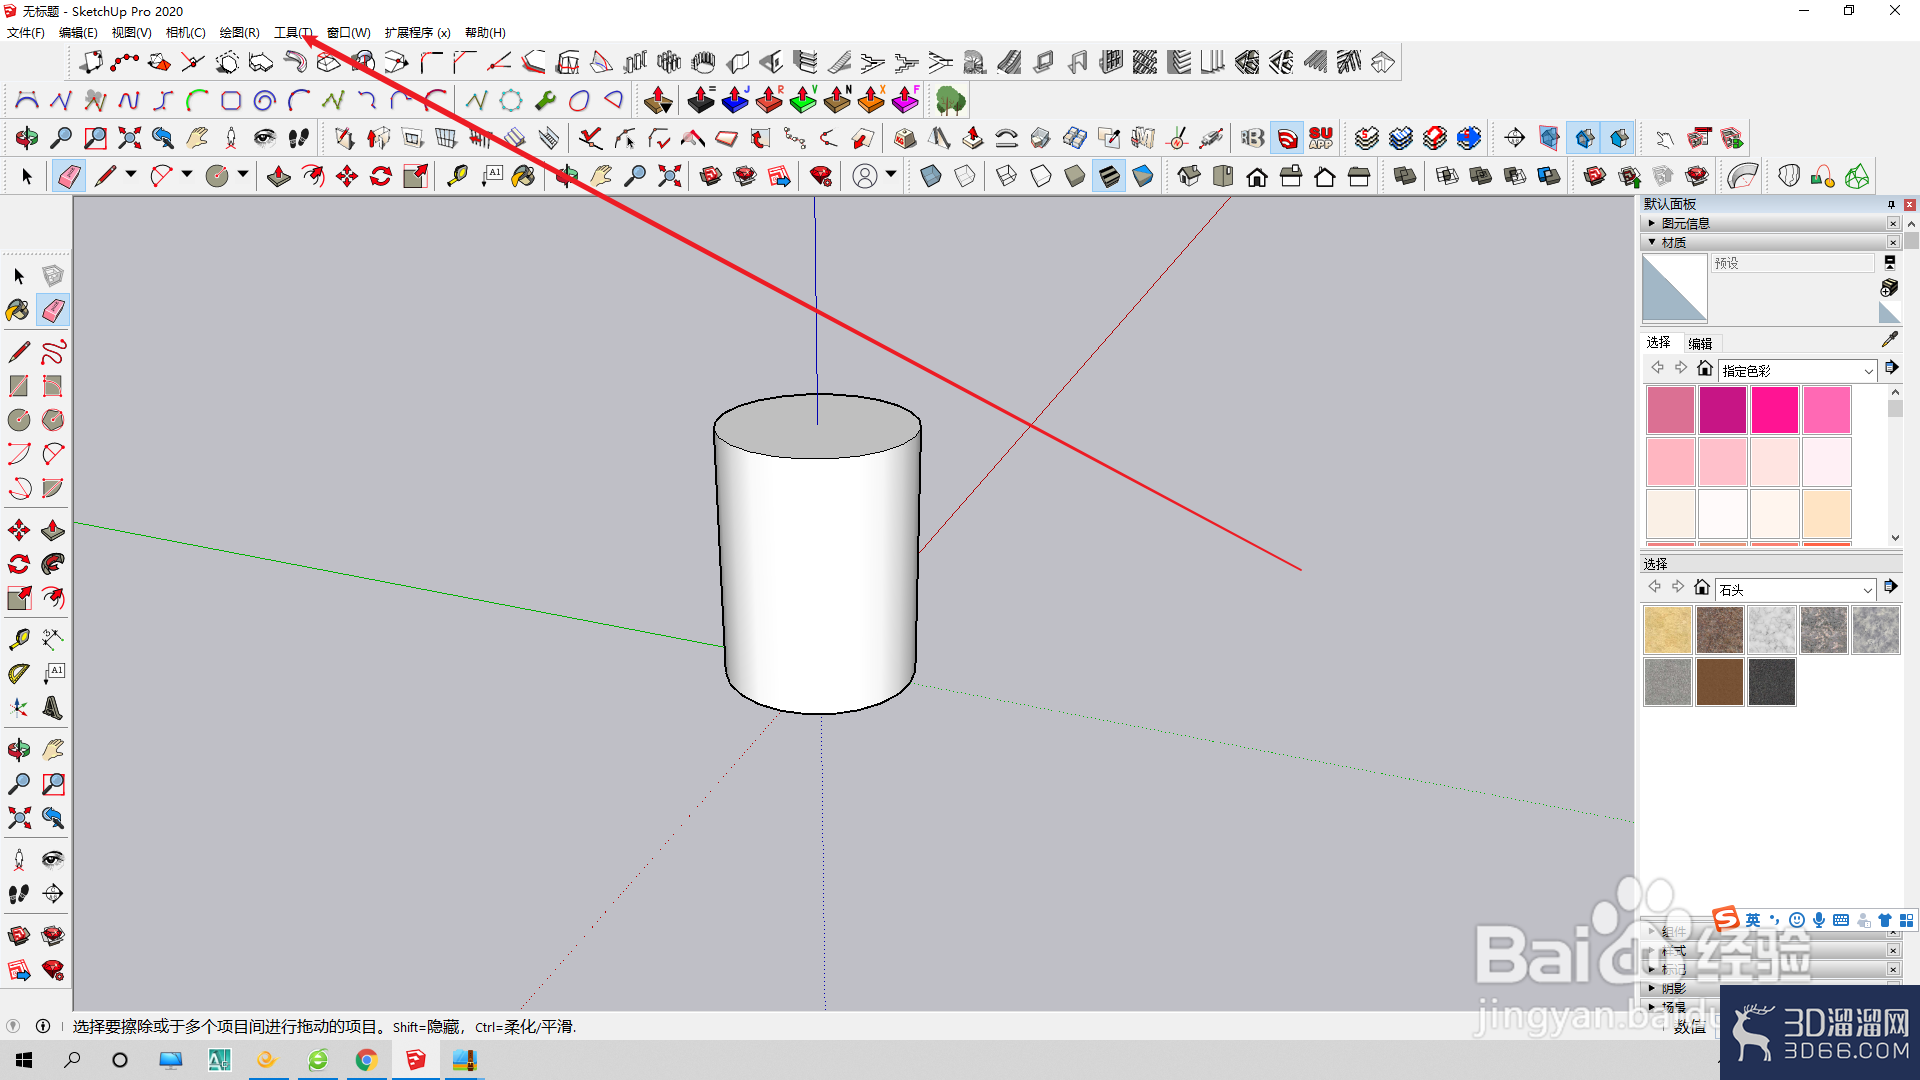Click the 预设 material name field

pos(1792,263)
